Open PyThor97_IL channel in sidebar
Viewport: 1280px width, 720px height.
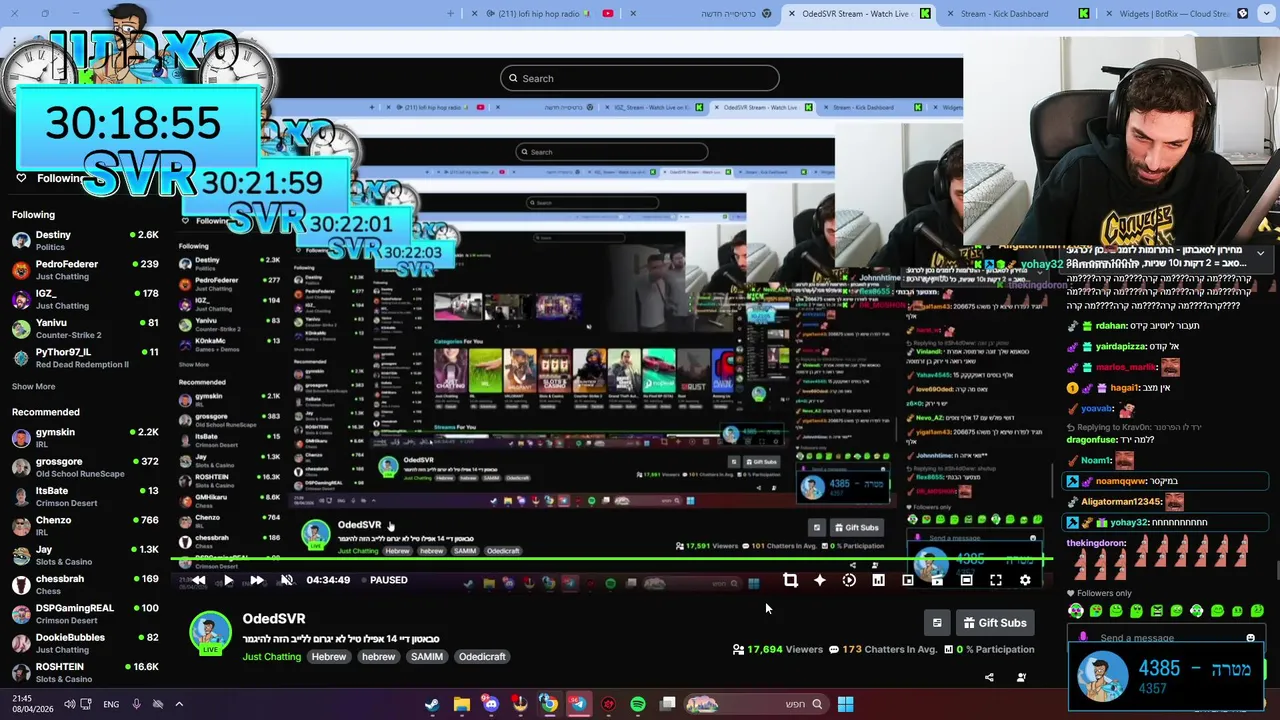85,358
